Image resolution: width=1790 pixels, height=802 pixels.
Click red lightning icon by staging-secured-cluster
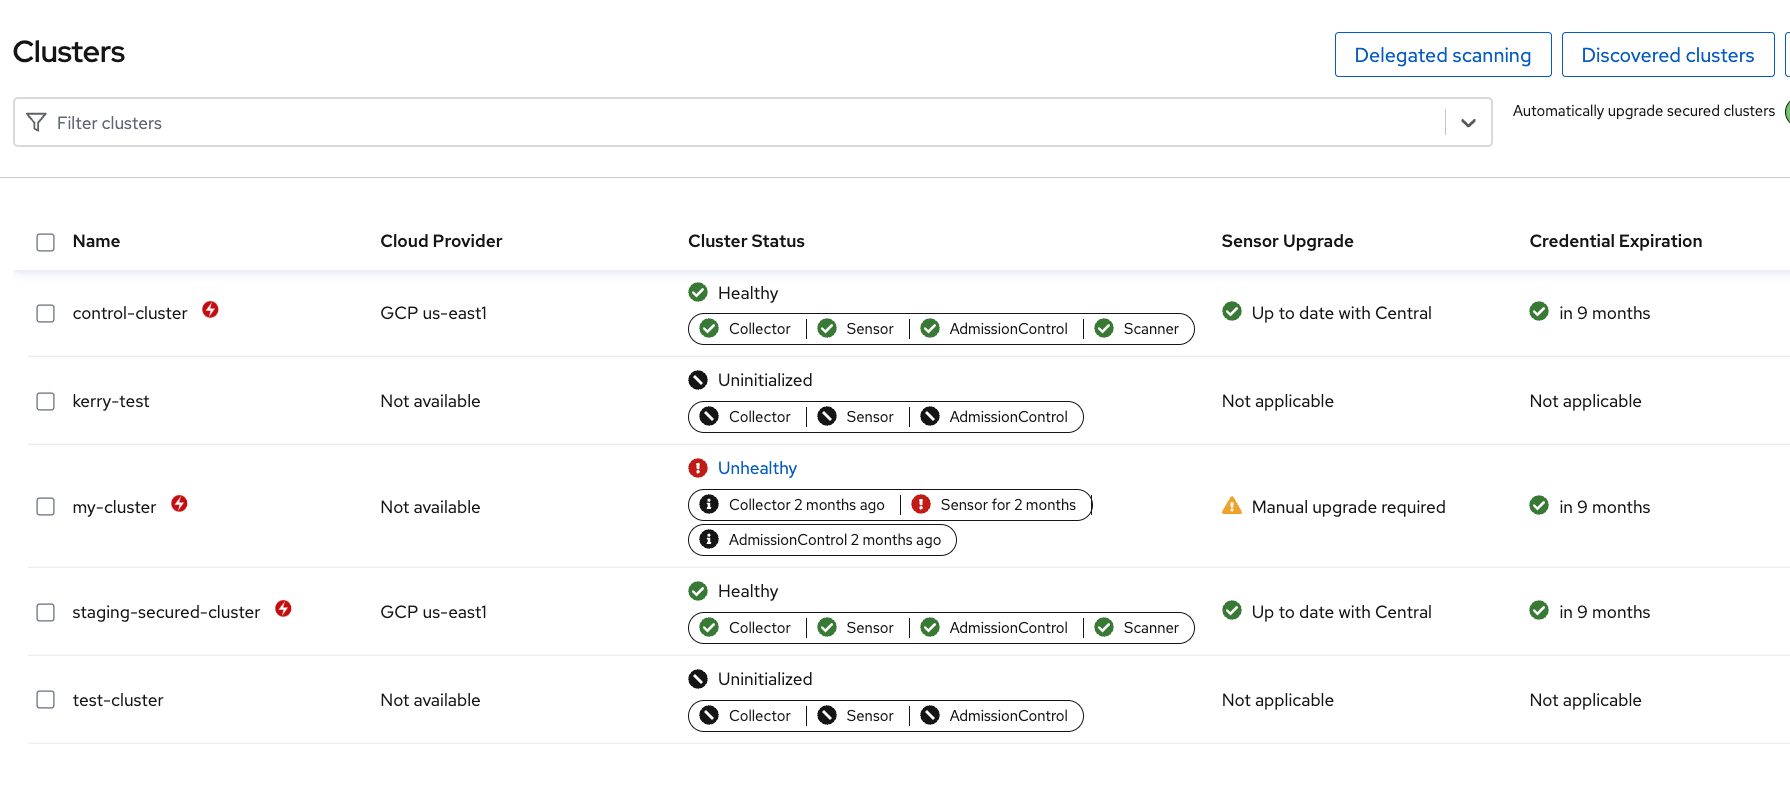283,609
